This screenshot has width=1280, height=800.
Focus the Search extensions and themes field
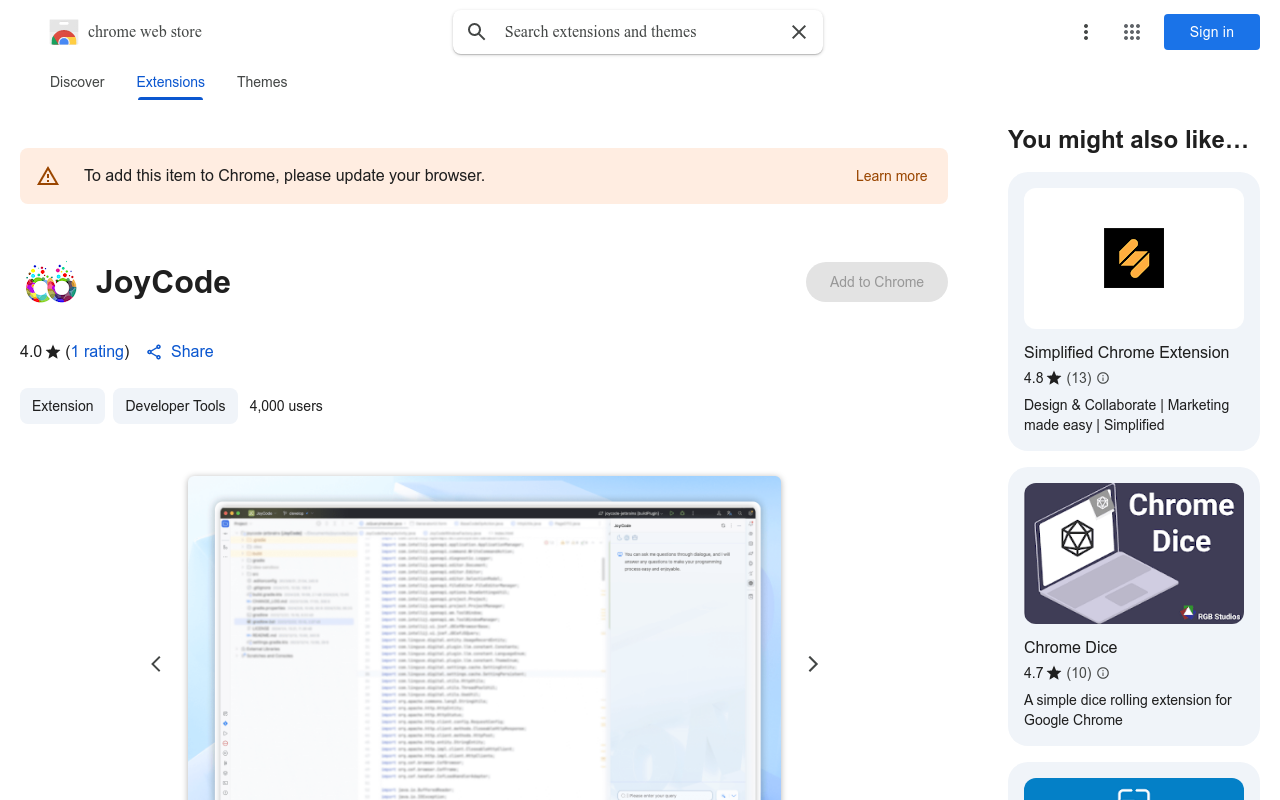[640, 32]
